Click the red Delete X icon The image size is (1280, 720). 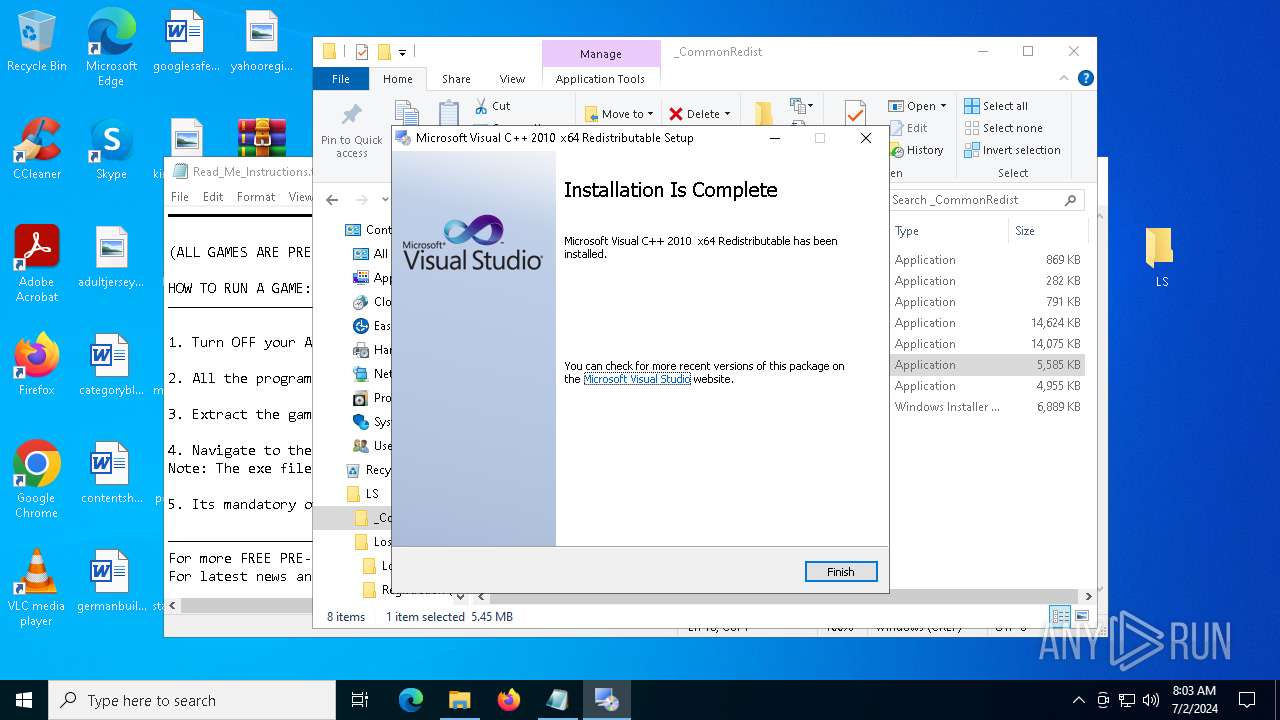coord(676,114)
